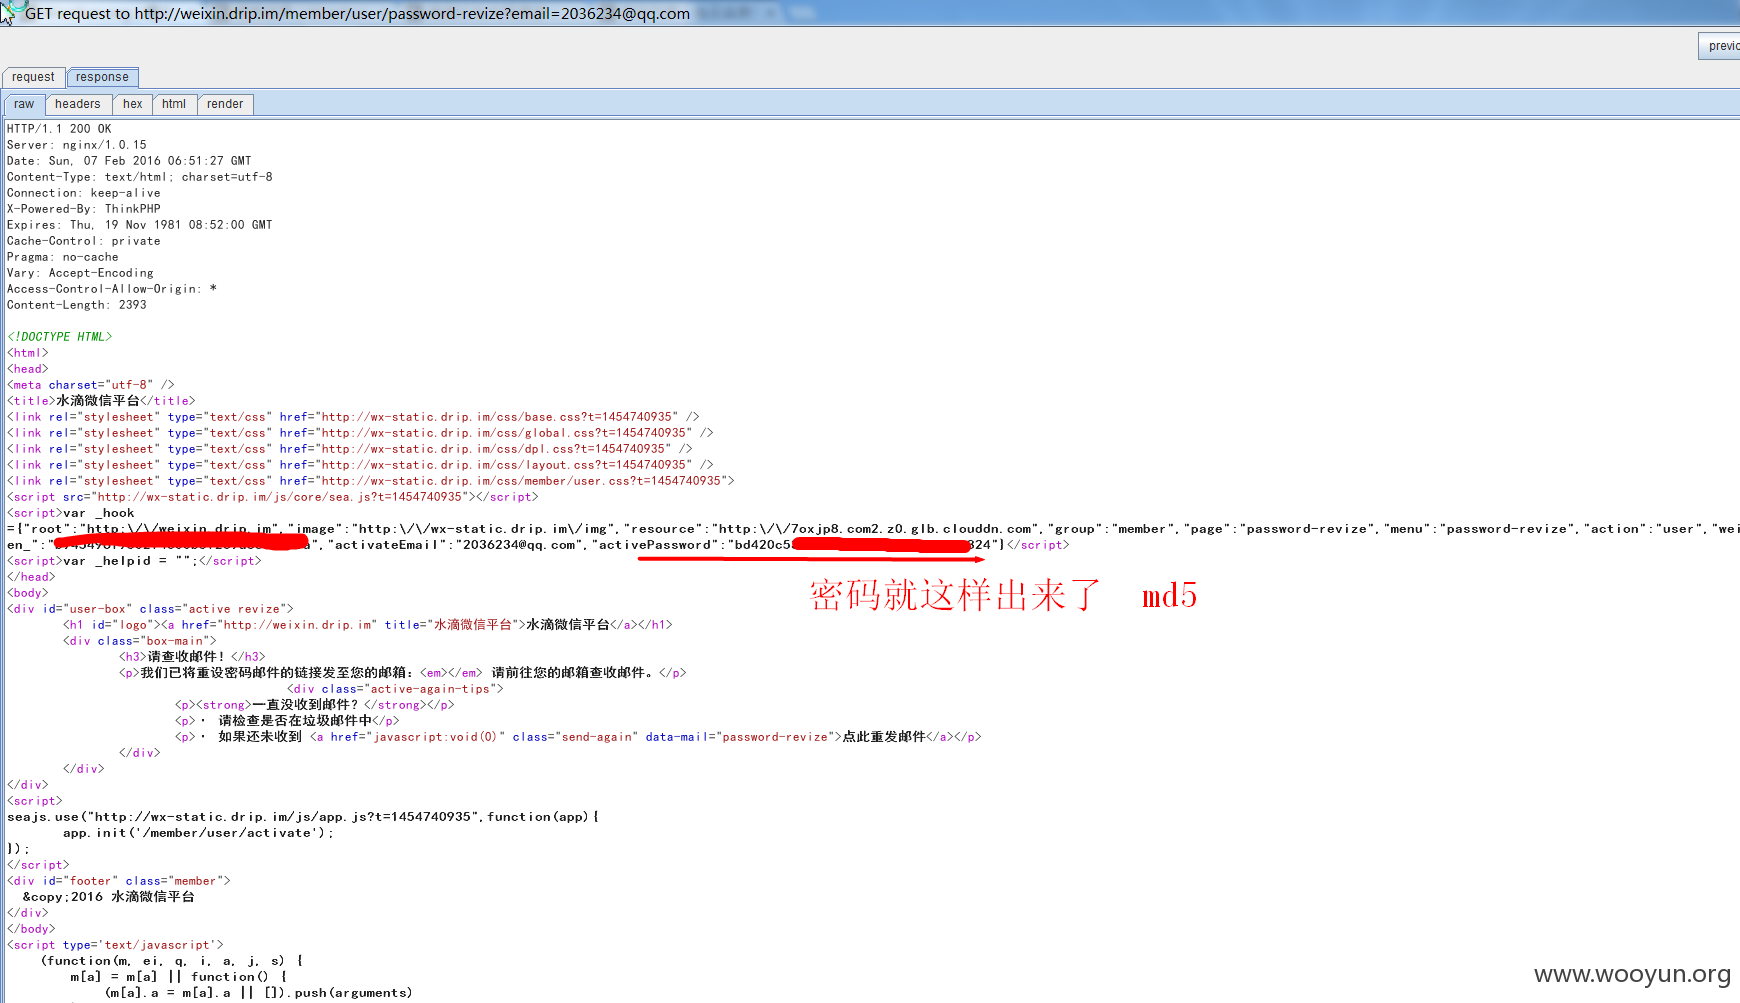Click the layout.css stylesheet link line
Screen dimensions: 1740x1003
tap(360, 465)
